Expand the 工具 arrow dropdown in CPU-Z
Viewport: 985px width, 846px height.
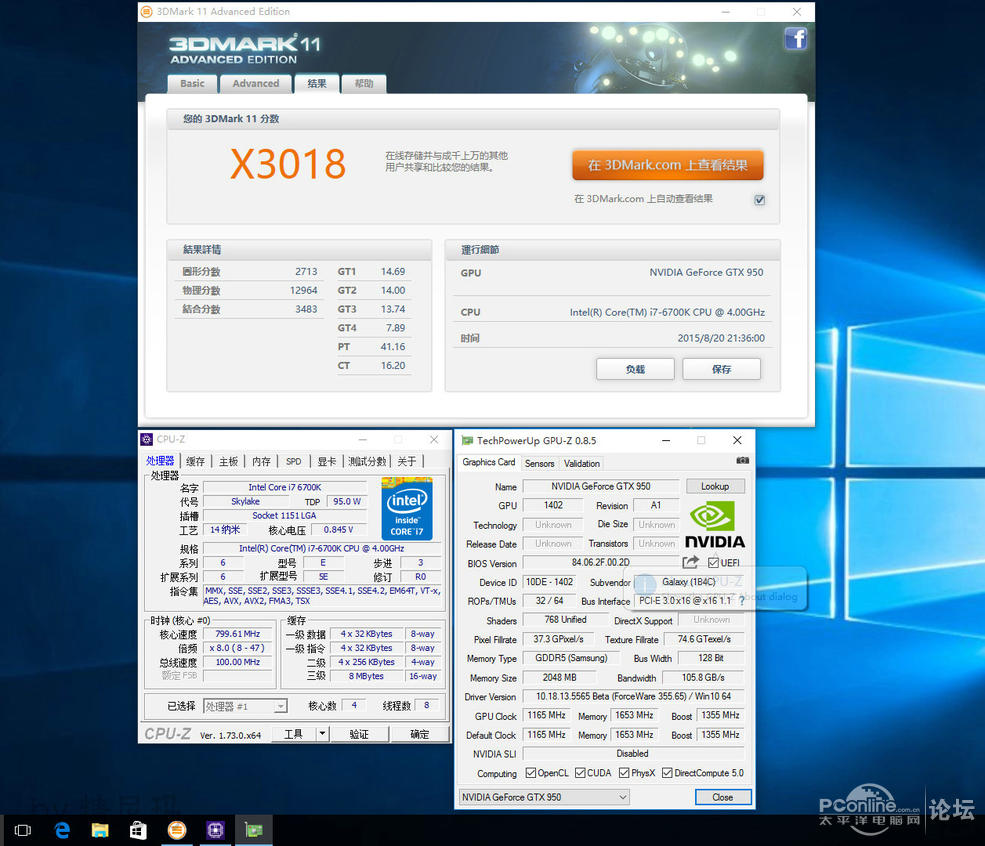point(322,734)
